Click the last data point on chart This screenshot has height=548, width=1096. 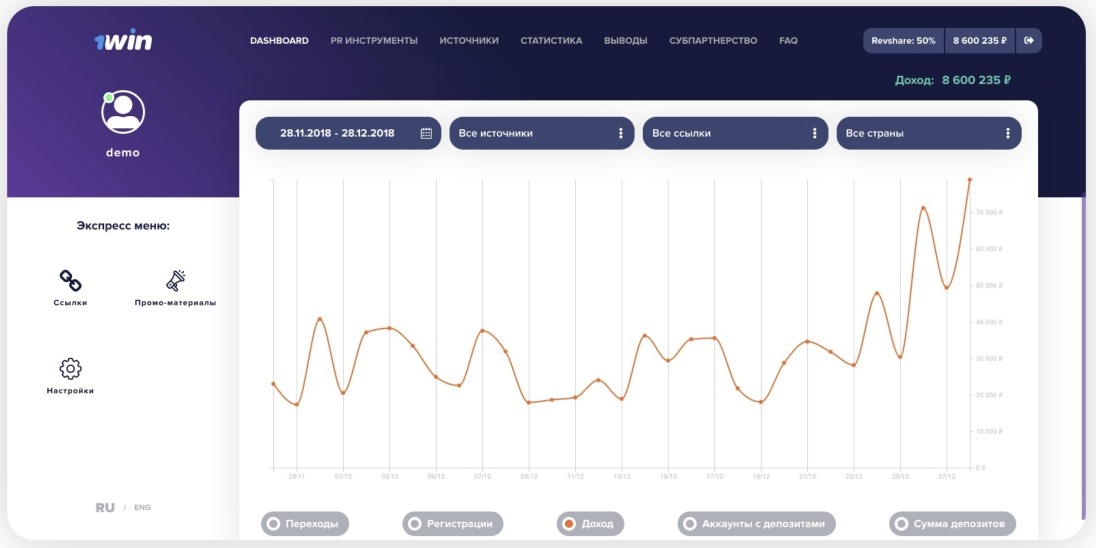(x=969, y=180)
